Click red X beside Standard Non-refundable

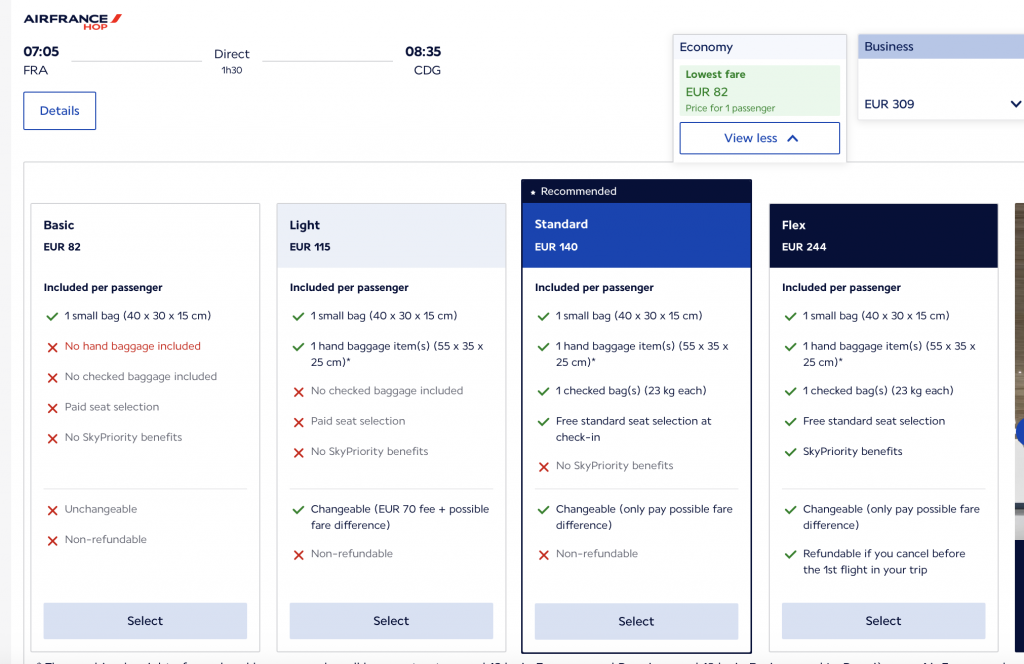543,555
